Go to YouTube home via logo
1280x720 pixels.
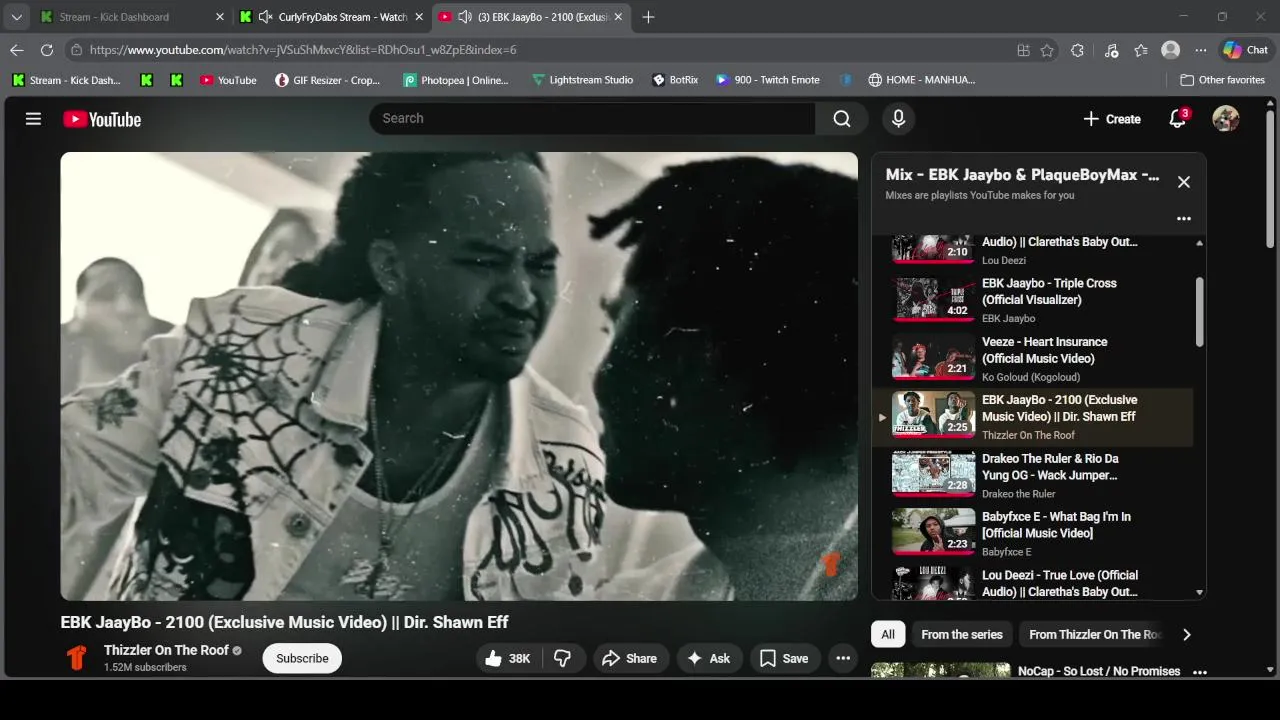pos(102,119)
